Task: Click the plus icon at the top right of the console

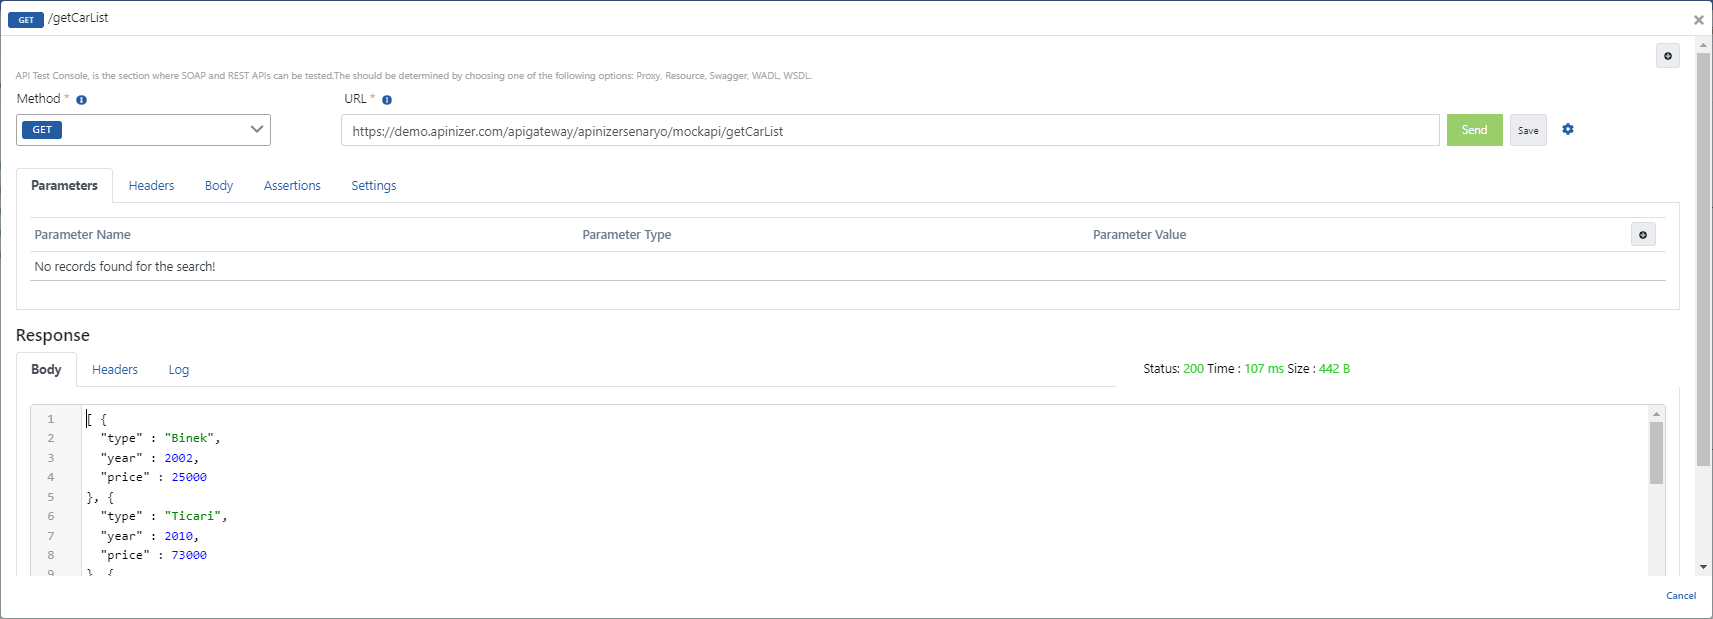Action: (1667, 56)
